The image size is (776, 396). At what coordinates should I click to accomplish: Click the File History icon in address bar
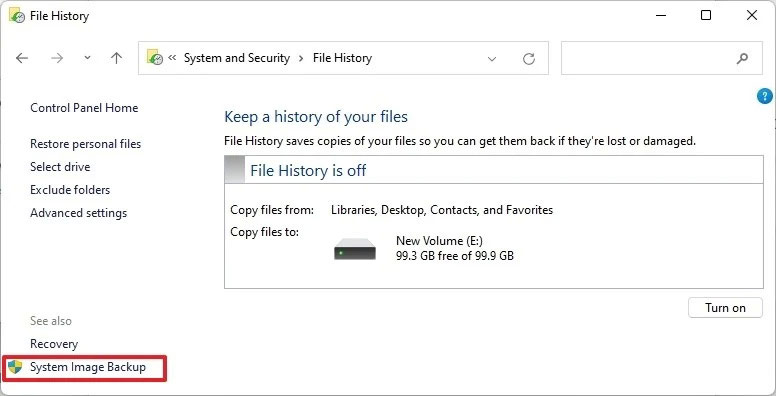tap(155, 58)
